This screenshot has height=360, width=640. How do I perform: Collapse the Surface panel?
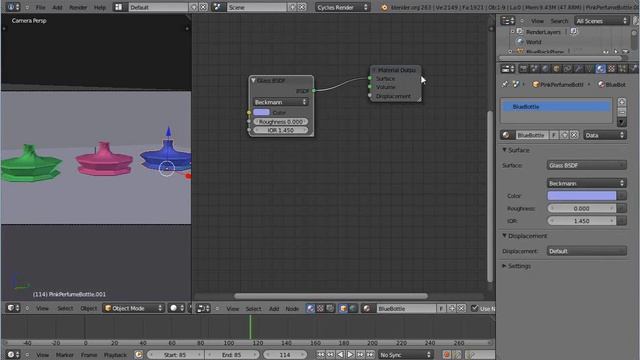click(504, 150)
